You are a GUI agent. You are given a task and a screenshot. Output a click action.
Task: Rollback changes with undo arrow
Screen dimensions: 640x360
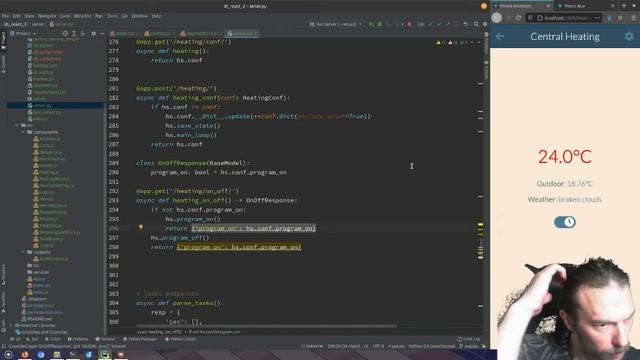coord(465,24)
